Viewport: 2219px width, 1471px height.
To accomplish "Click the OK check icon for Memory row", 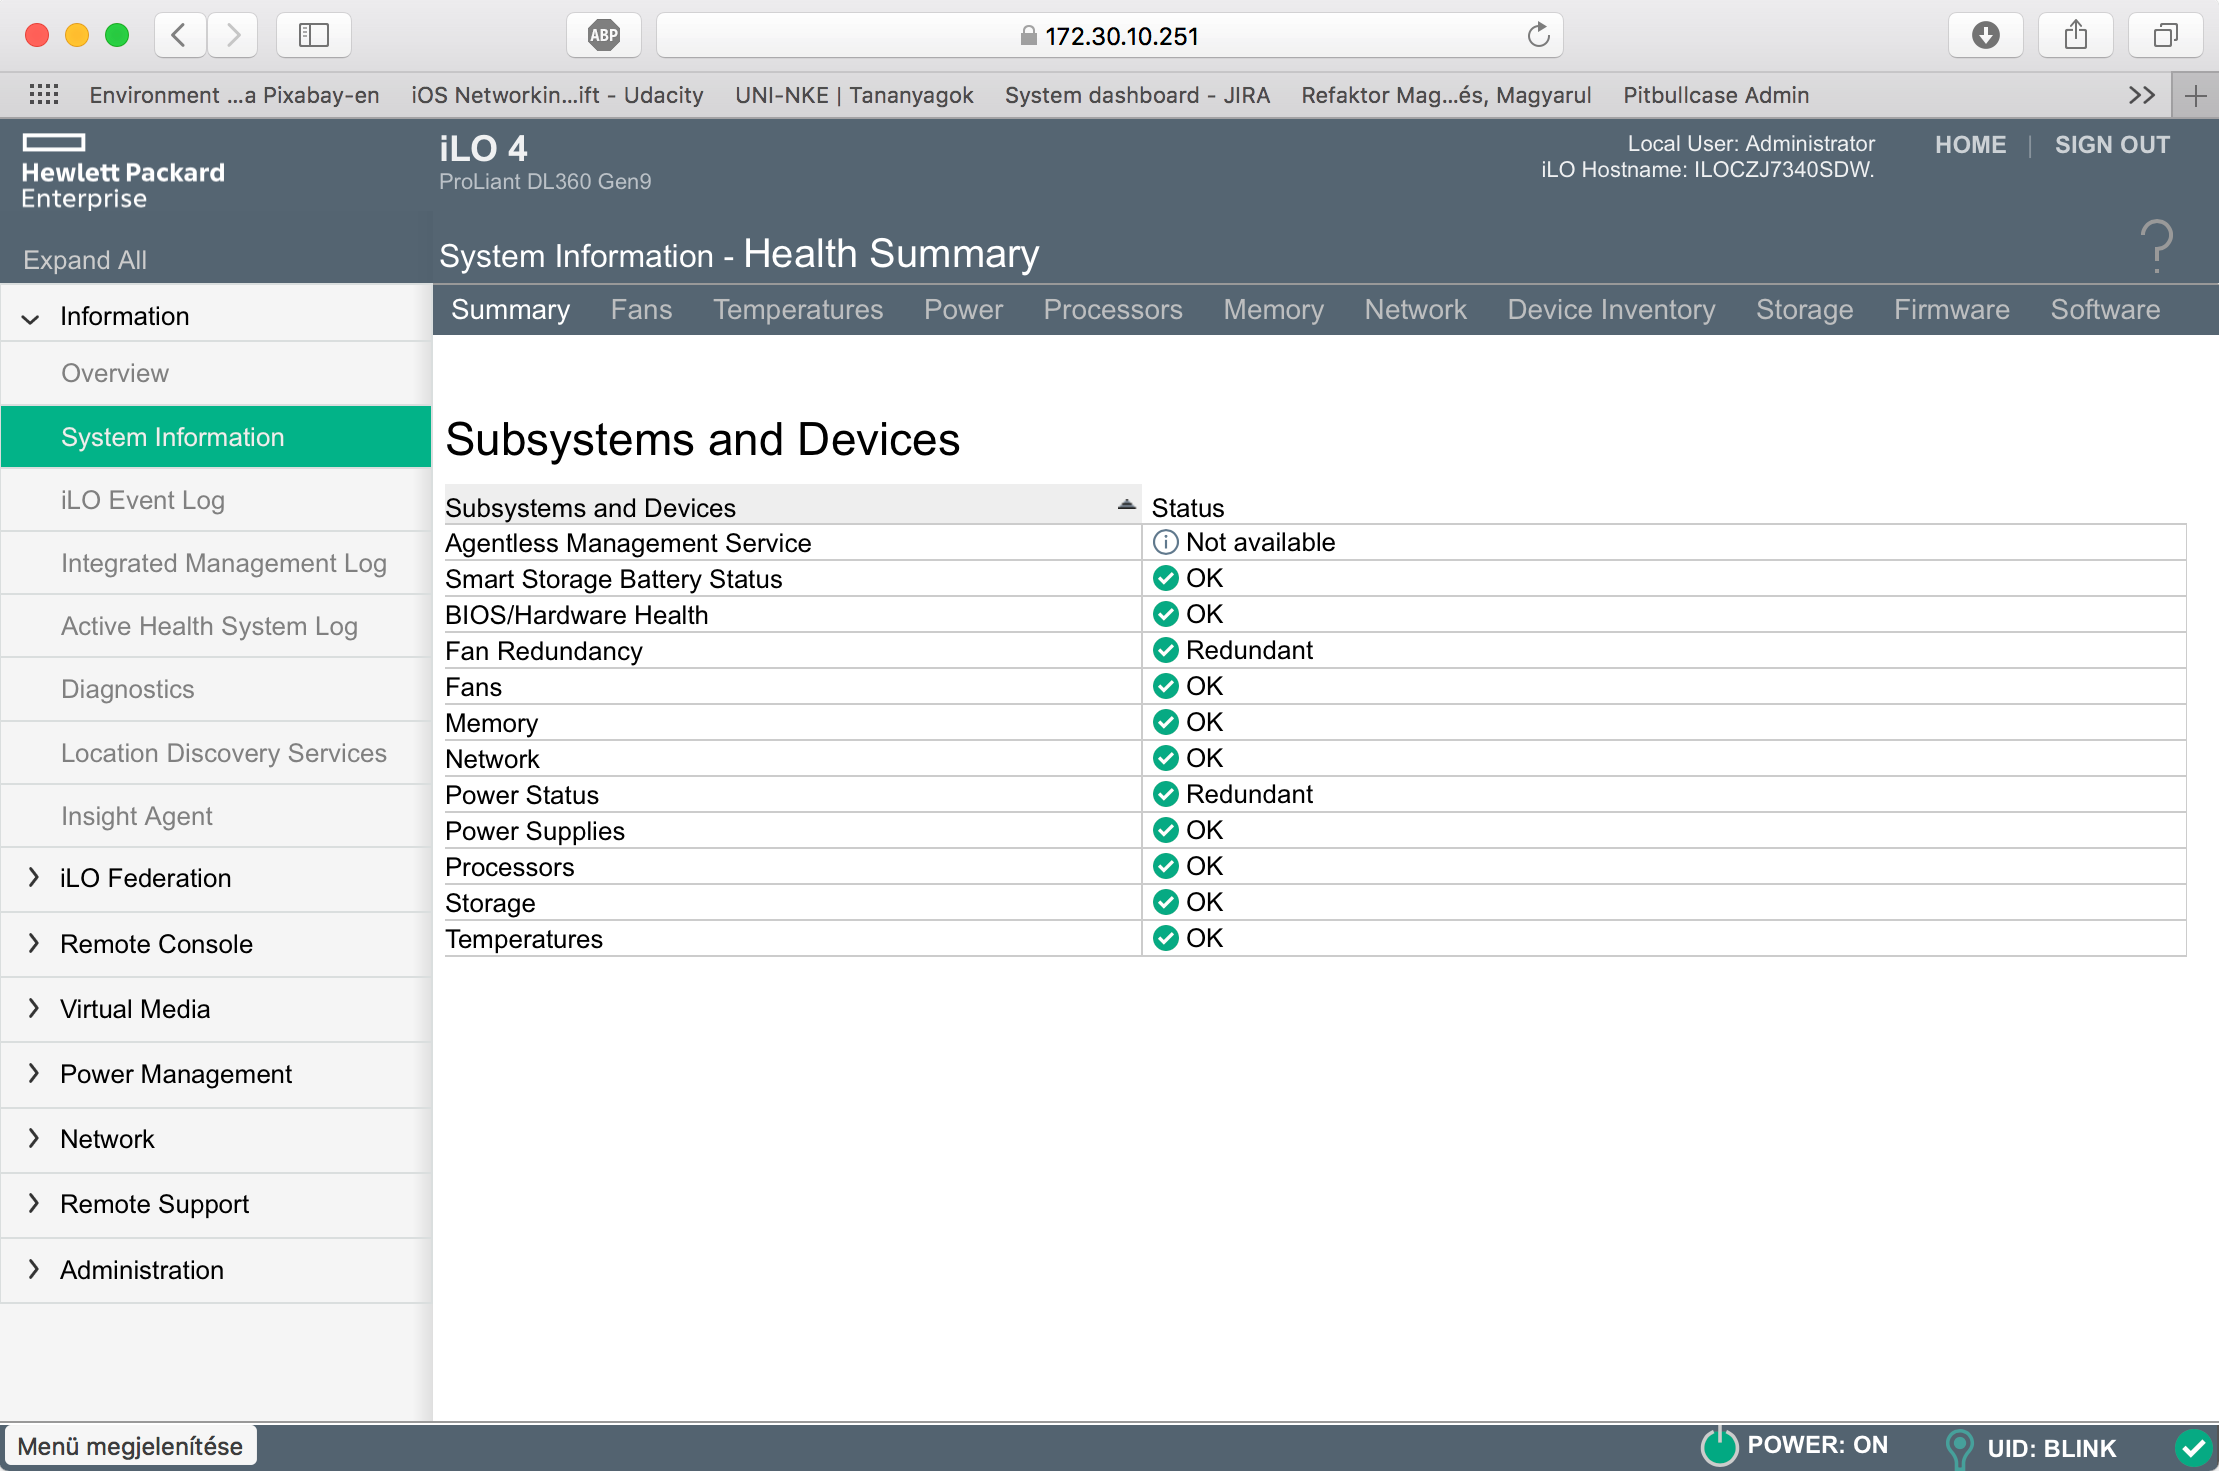I will click(1165, 722).
